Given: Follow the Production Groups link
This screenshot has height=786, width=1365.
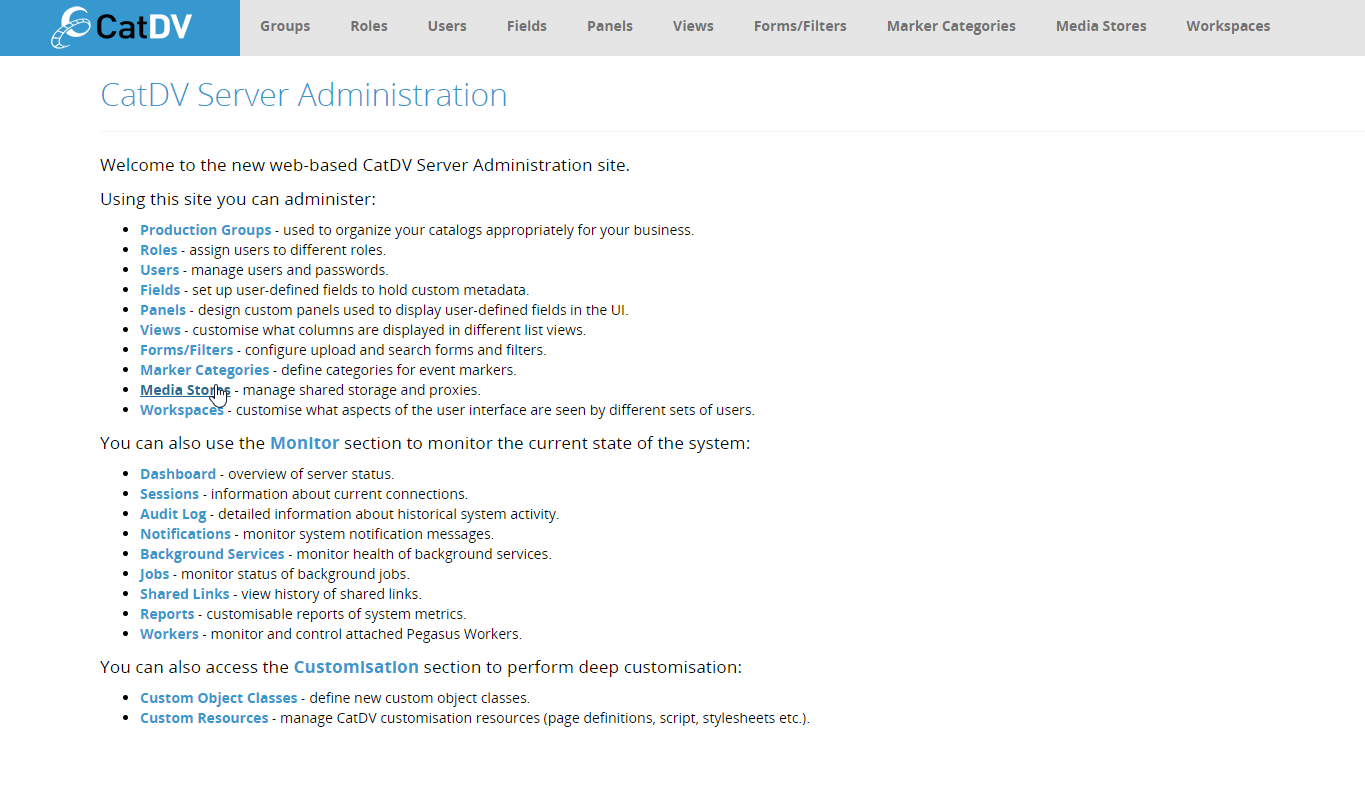Looking at the screenshot, I should (205, 230).
